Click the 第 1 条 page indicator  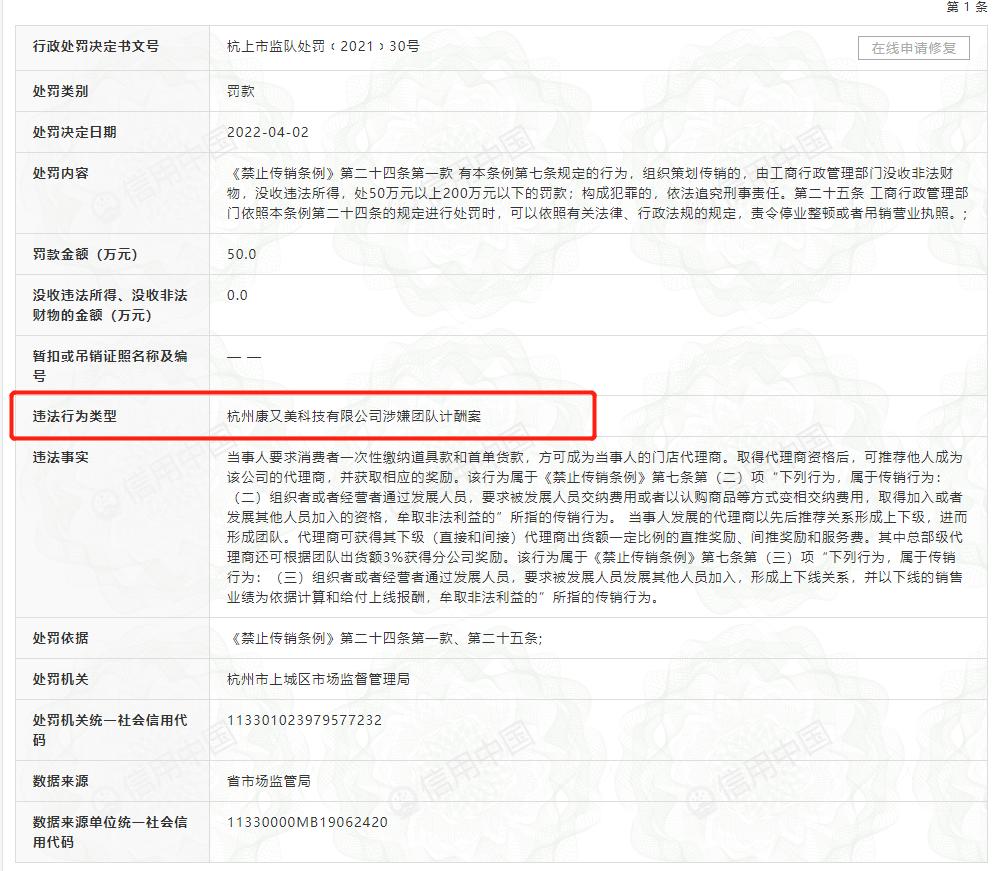point(966,9)
